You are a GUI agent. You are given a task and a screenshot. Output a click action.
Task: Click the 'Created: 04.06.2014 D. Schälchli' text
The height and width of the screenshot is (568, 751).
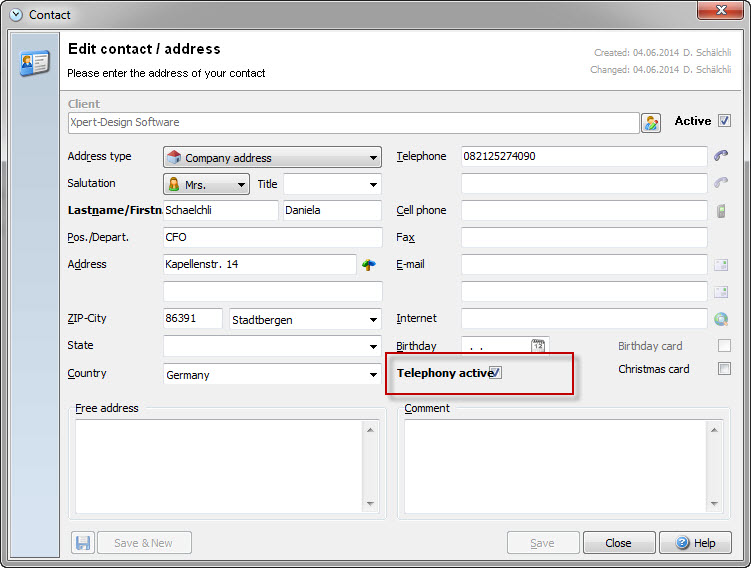(662, 52)
